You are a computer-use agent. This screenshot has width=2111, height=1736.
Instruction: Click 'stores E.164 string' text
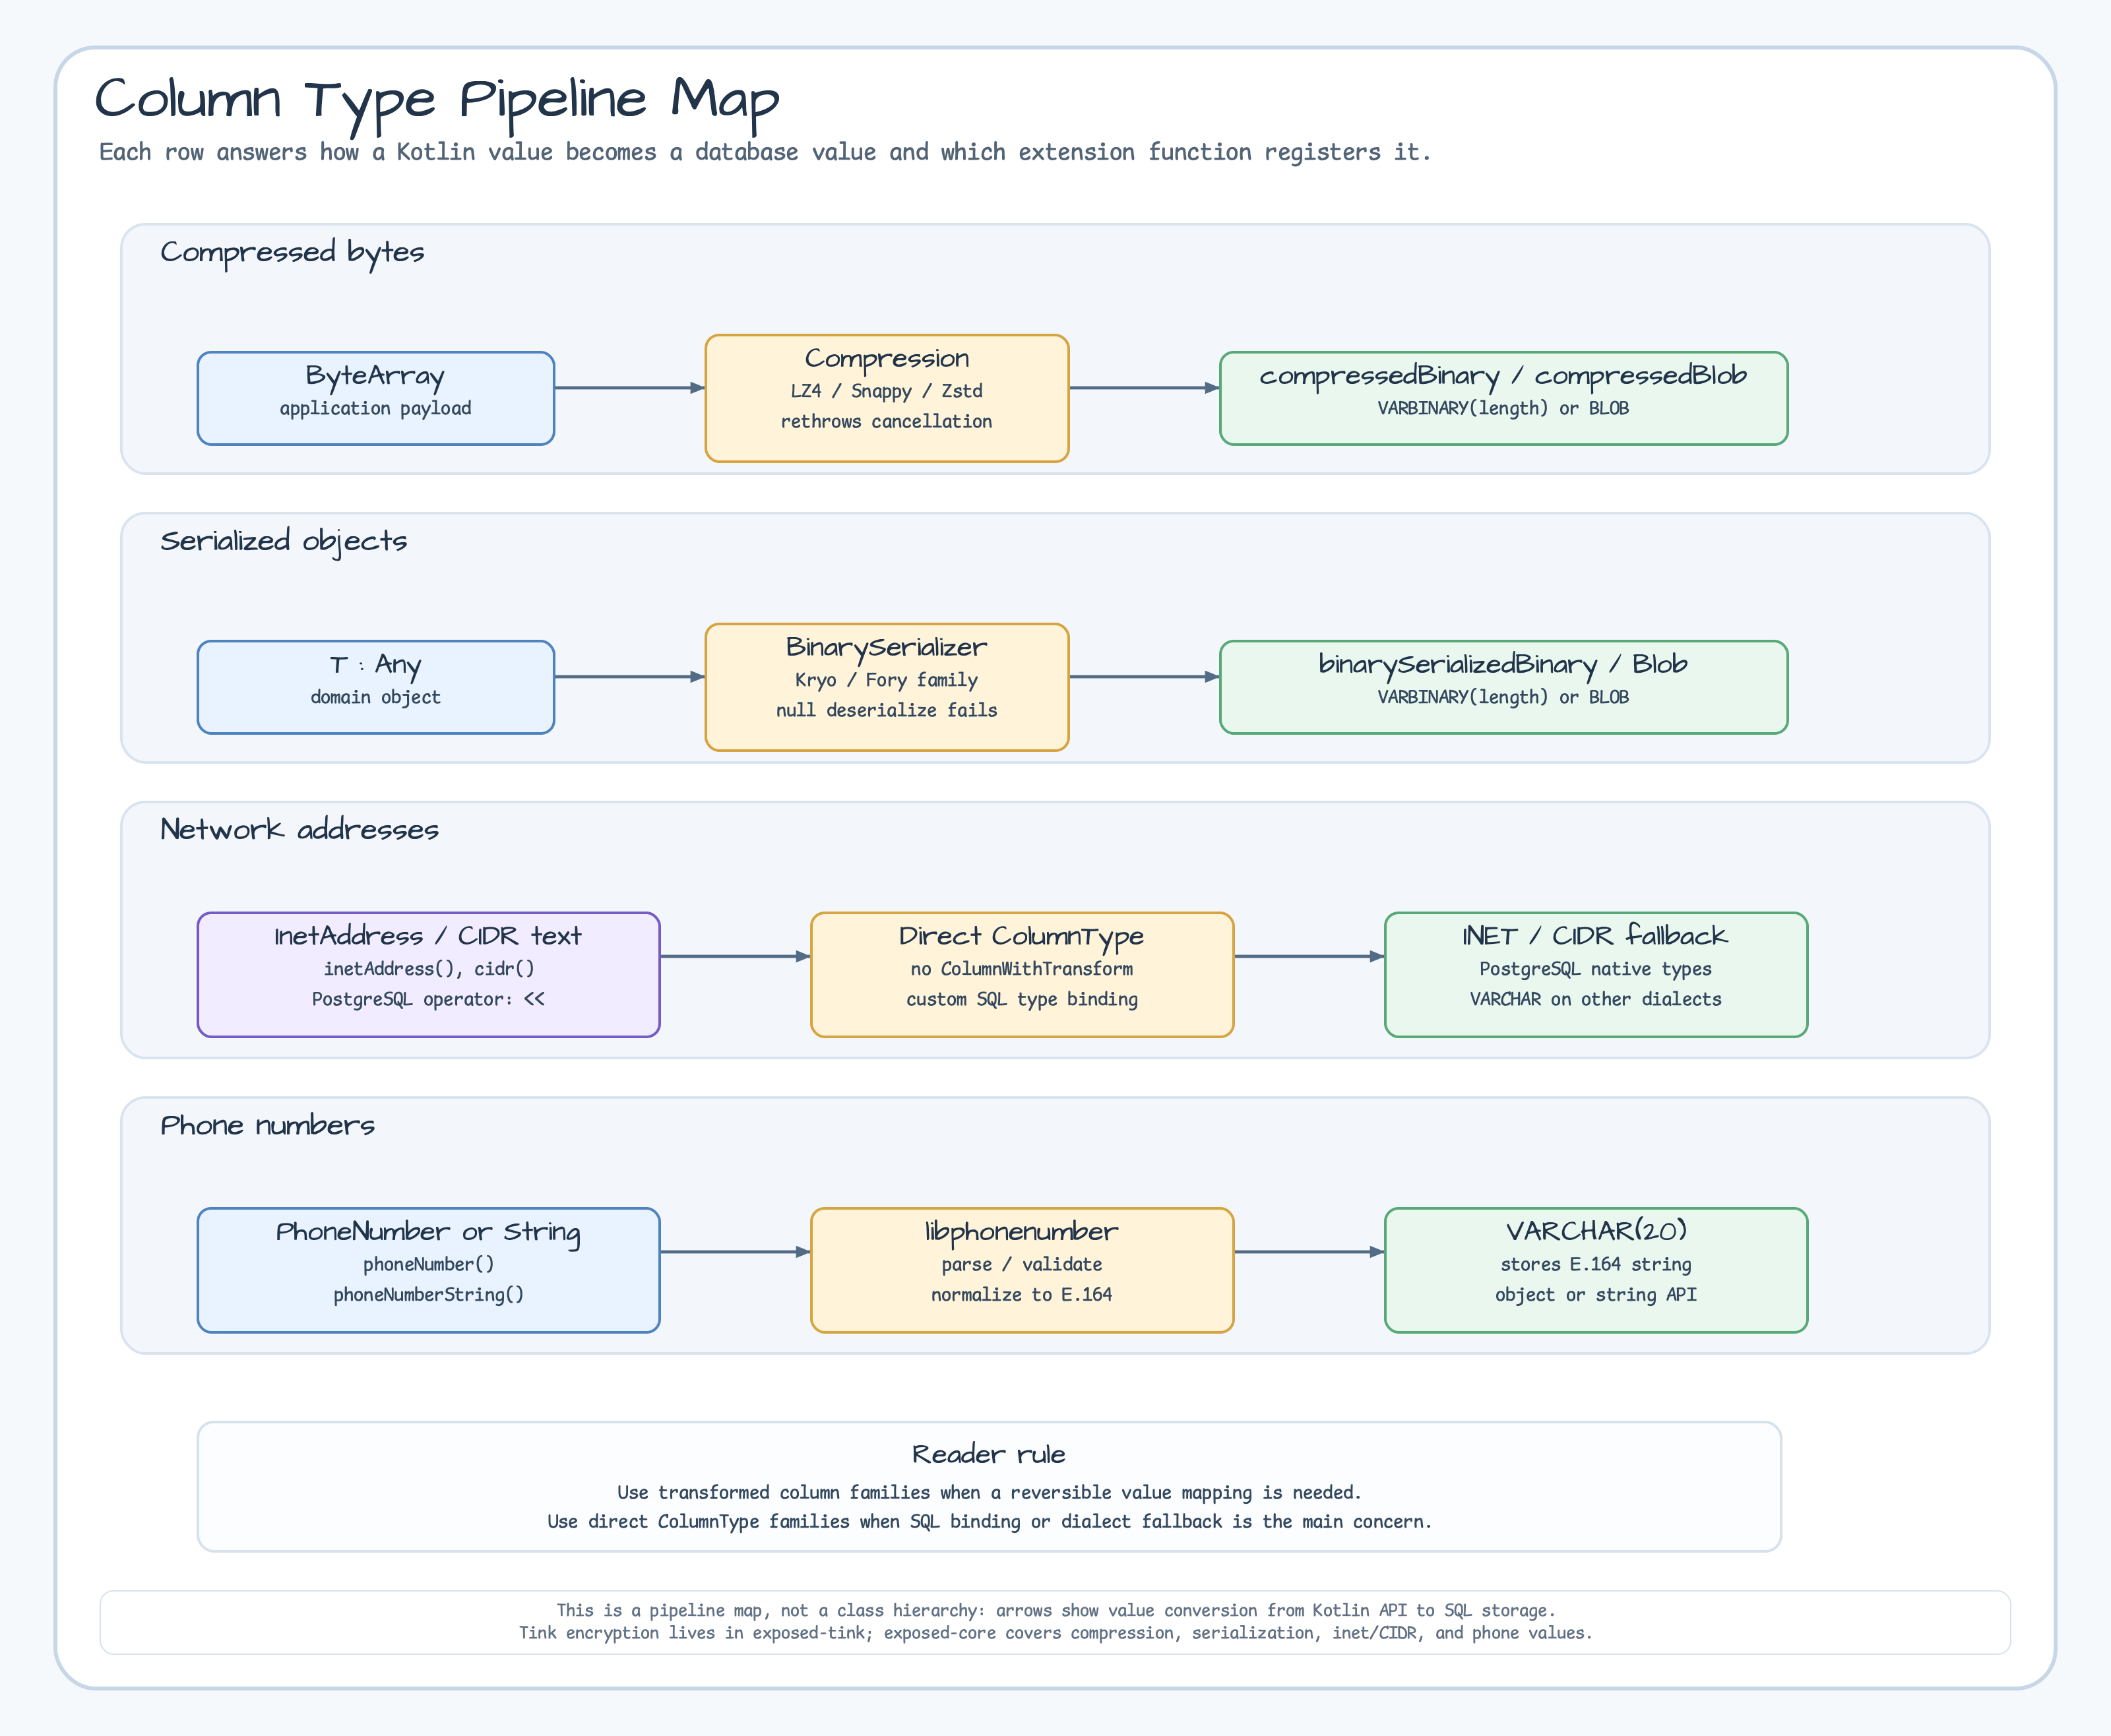[x=1596, y=1265]
